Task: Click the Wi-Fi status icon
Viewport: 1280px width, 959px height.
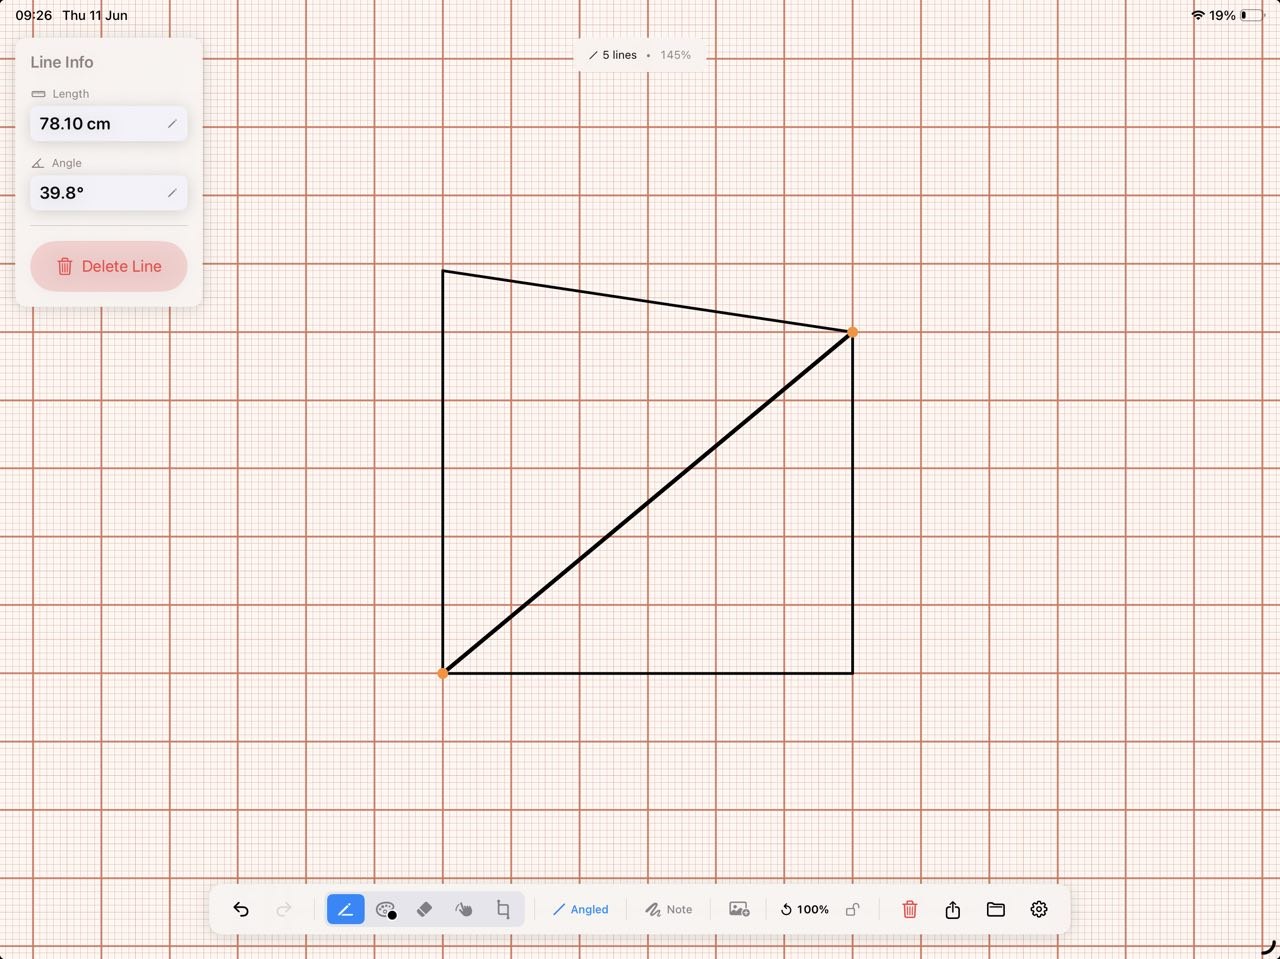Action: click(1198, 15)
